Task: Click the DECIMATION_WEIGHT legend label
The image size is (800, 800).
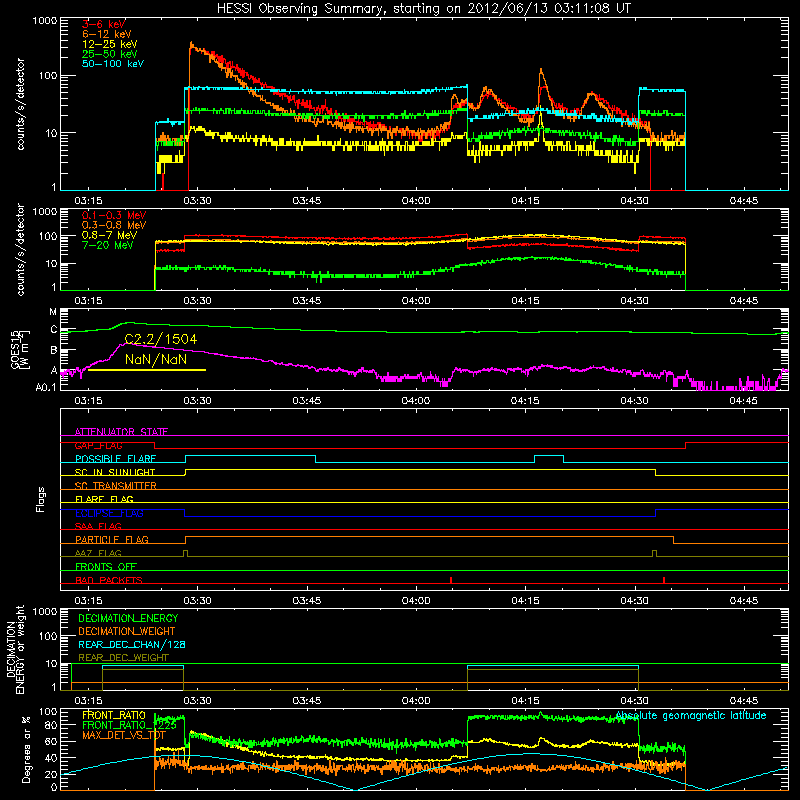Action: (x=127, y=631)
